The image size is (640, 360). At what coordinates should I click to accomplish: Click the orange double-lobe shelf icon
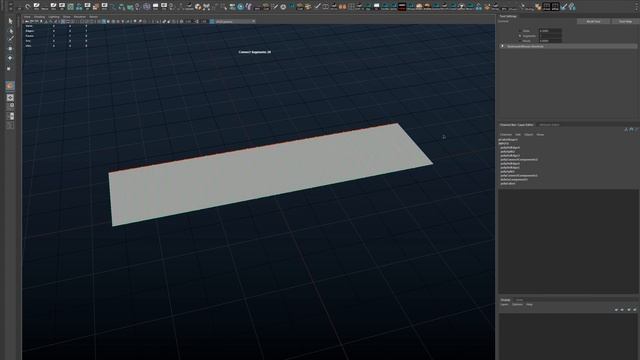342,7
